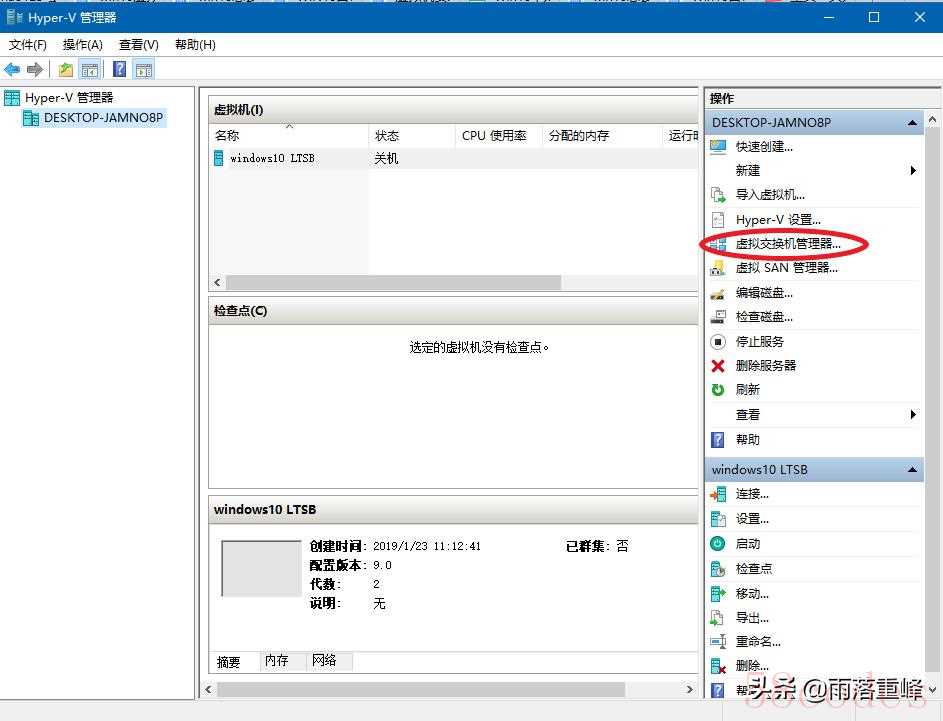The image size is (943, 721).
Task: Switch to the 内存 tab
Action: 277,660
